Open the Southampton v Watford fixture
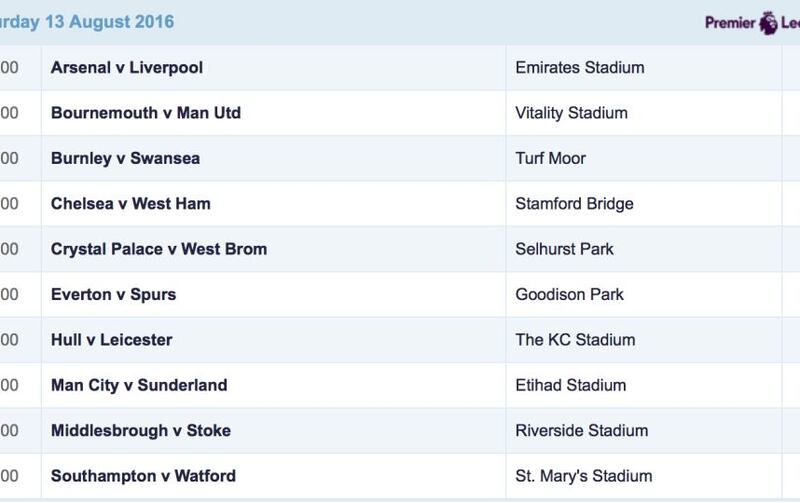The image size is (800, 503). [x=143, y=476]
